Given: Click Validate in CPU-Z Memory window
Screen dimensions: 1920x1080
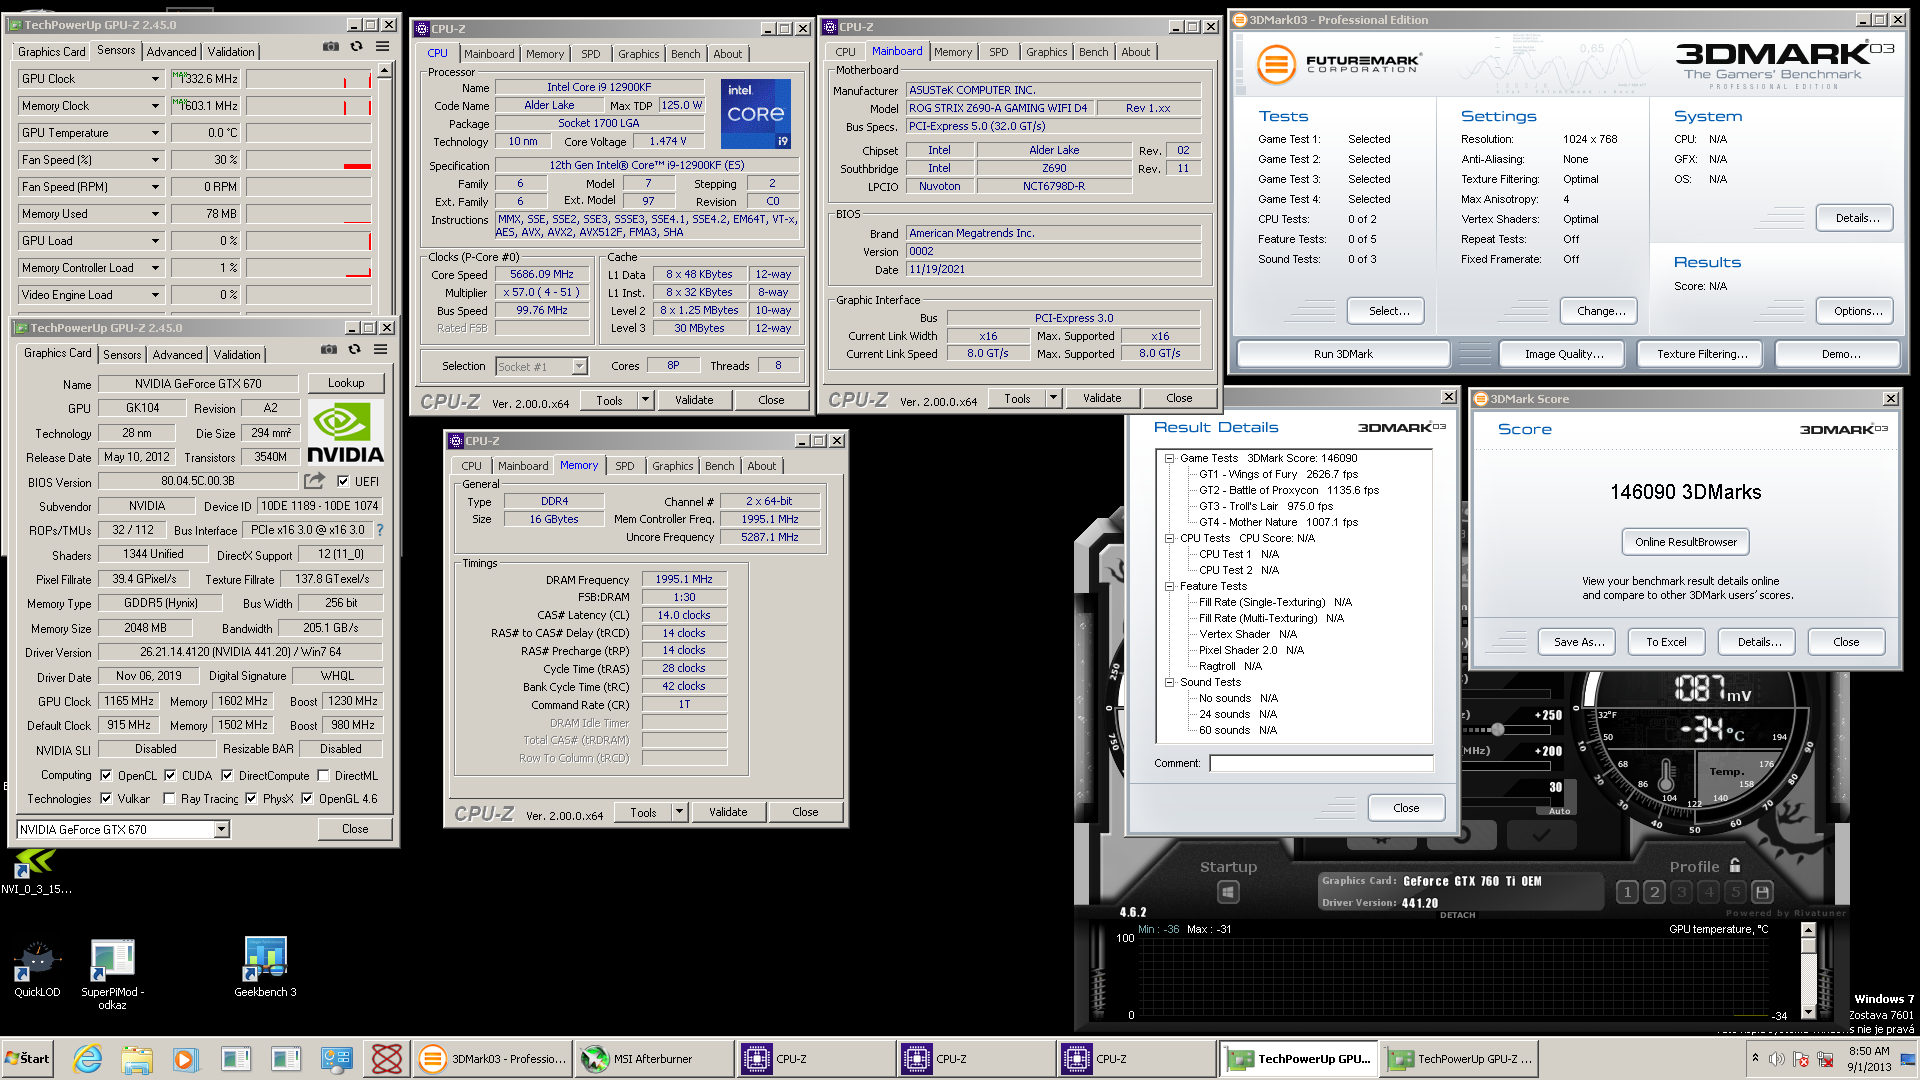Looking at the screenshot, I should pyautogui.click(x=728, y=812).
